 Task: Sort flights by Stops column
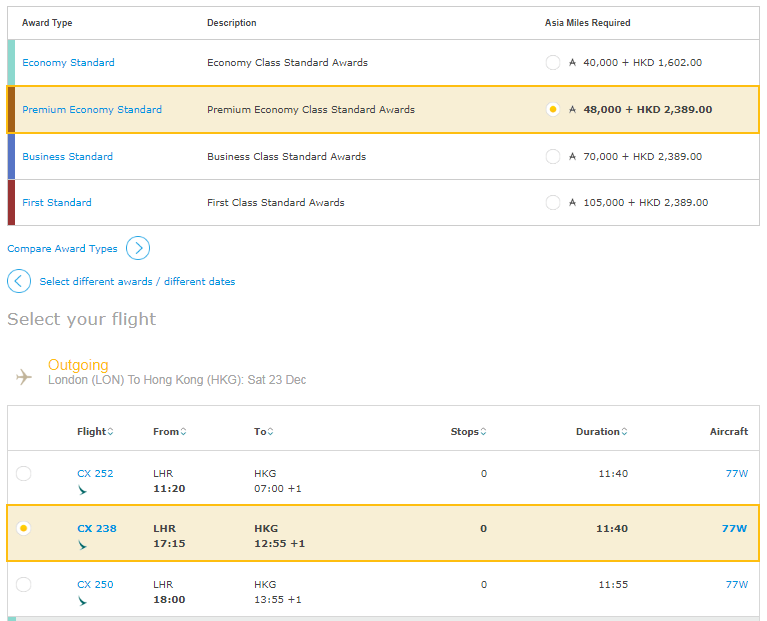click(468, 432)
